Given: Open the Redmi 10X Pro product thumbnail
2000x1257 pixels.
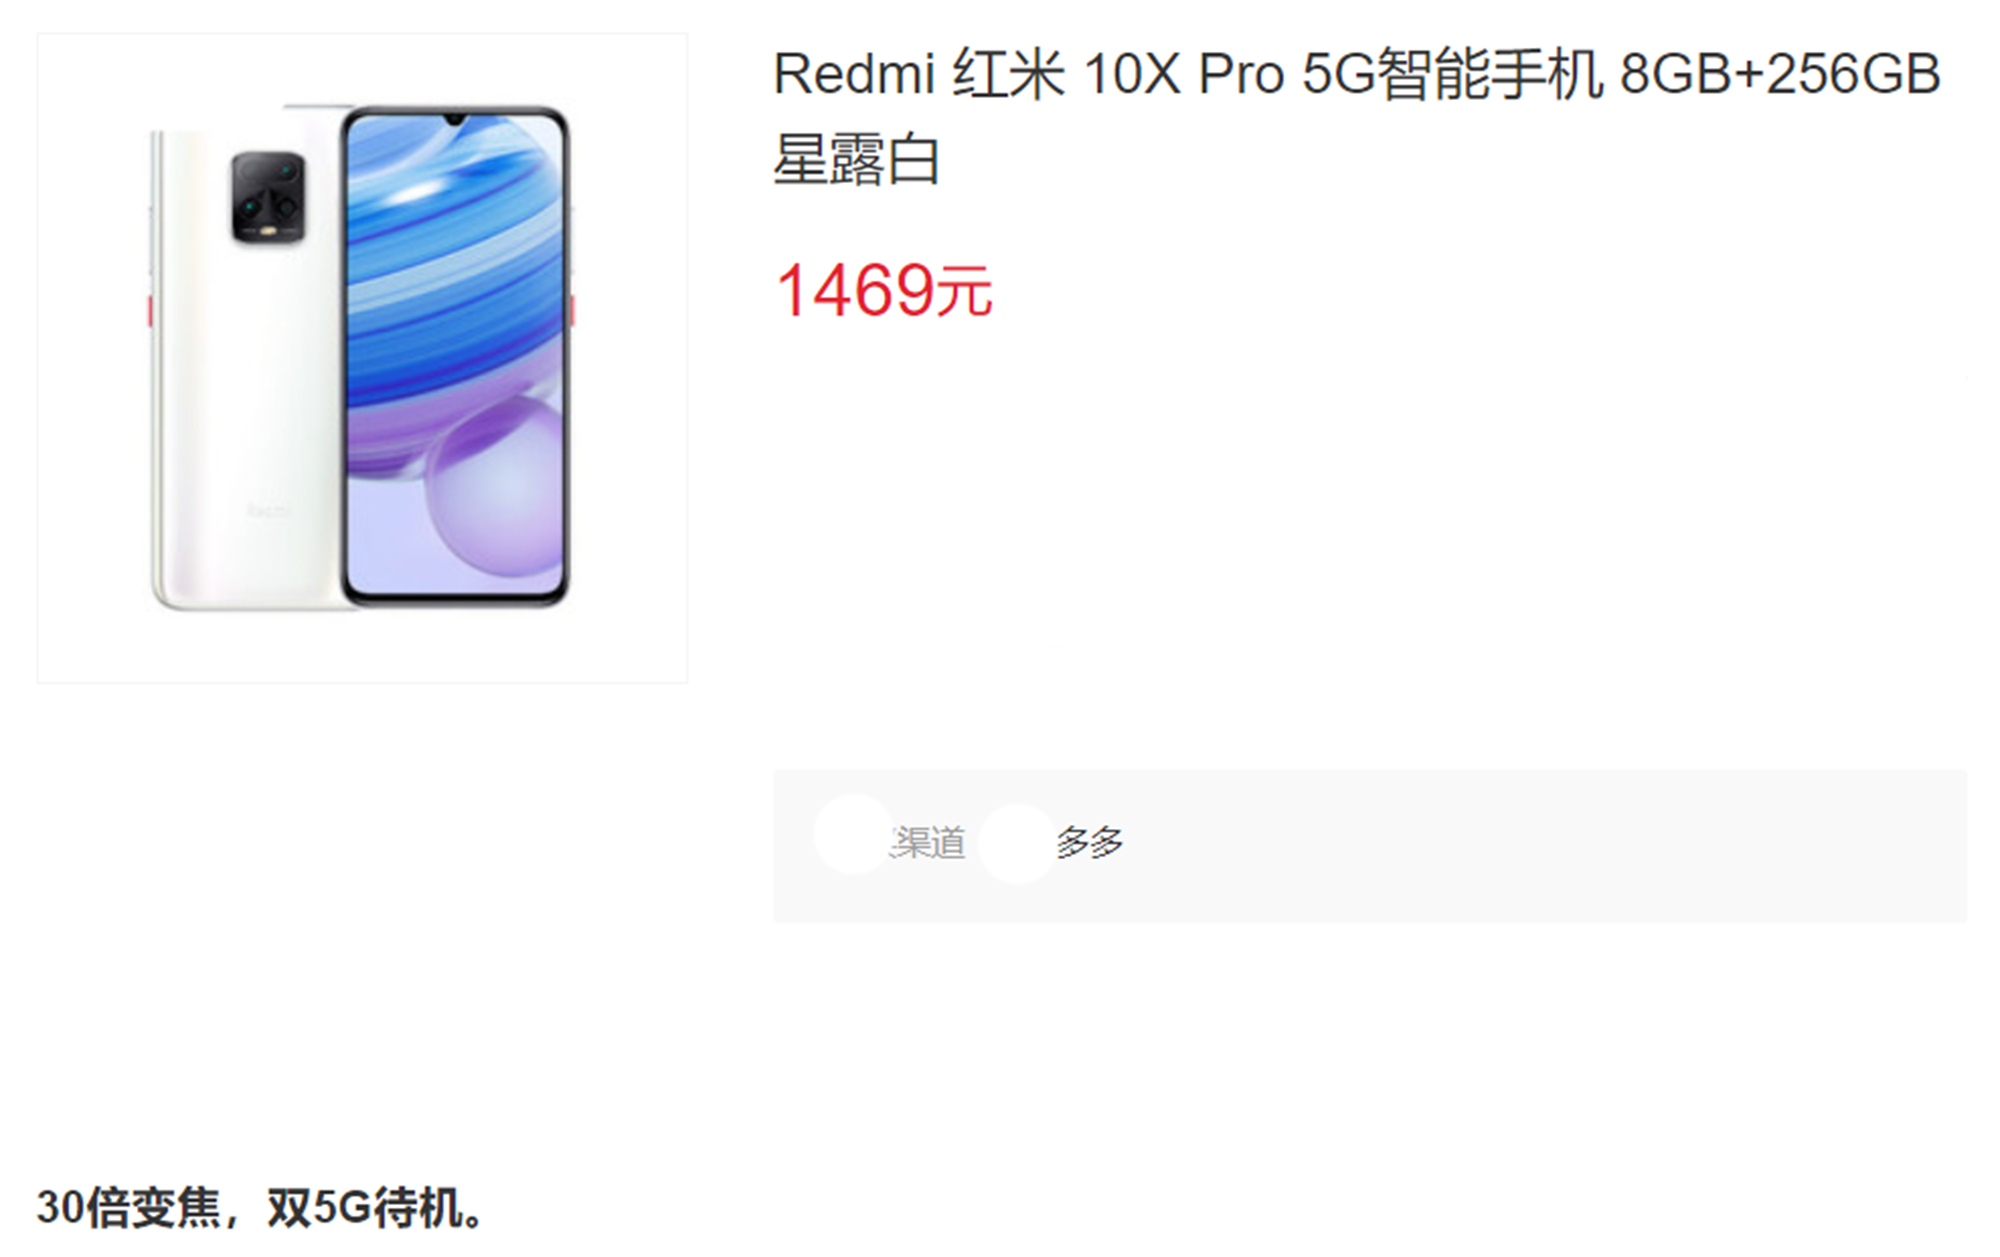Looking at the screenshot, I should pos(362,358).
